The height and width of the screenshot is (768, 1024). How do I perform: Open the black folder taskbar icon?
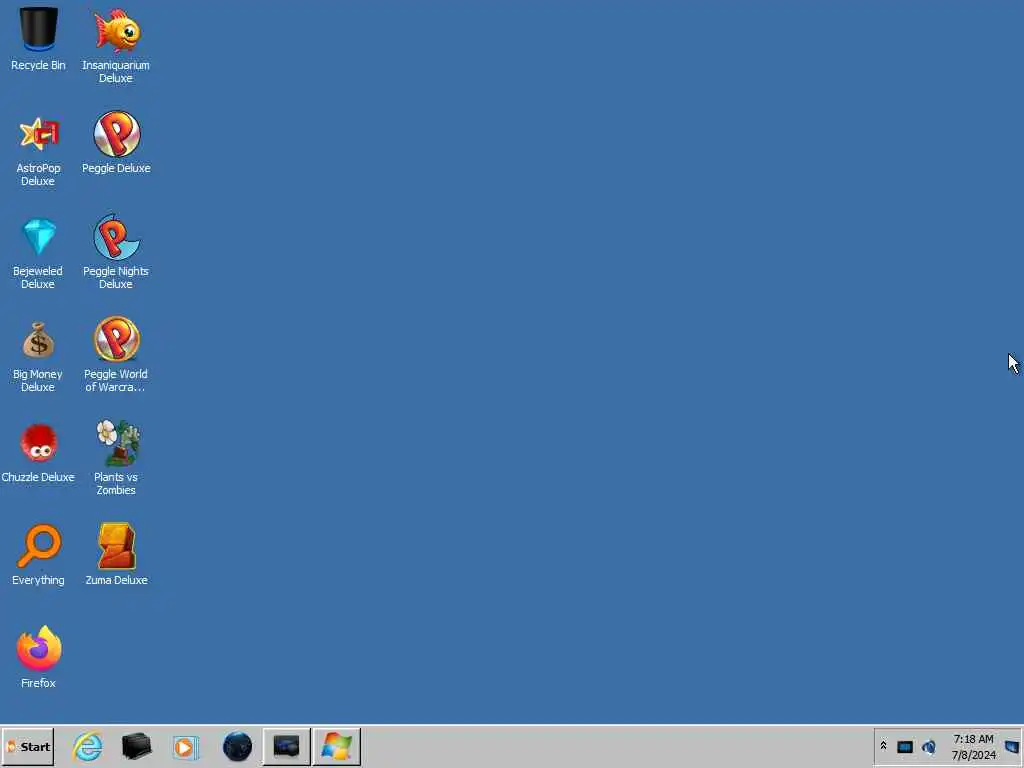coord(136,746)
